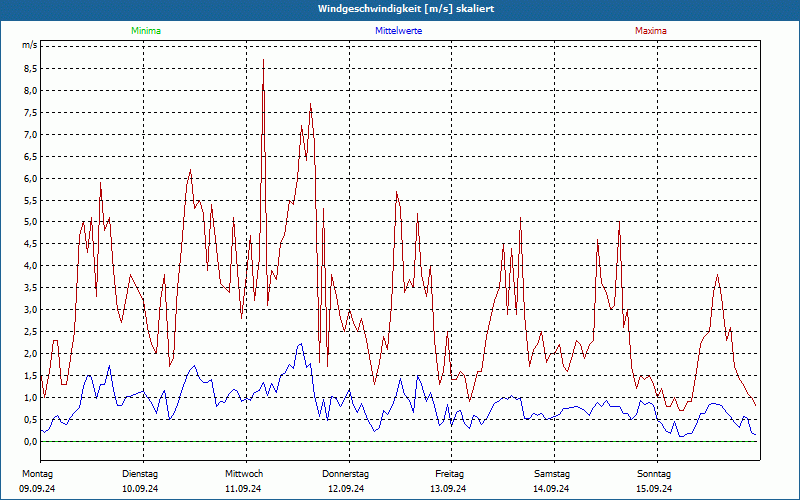Click the '0,0' y-axis value
The image size is (800, 500).
pyautogui.click(x=30, y=441)
